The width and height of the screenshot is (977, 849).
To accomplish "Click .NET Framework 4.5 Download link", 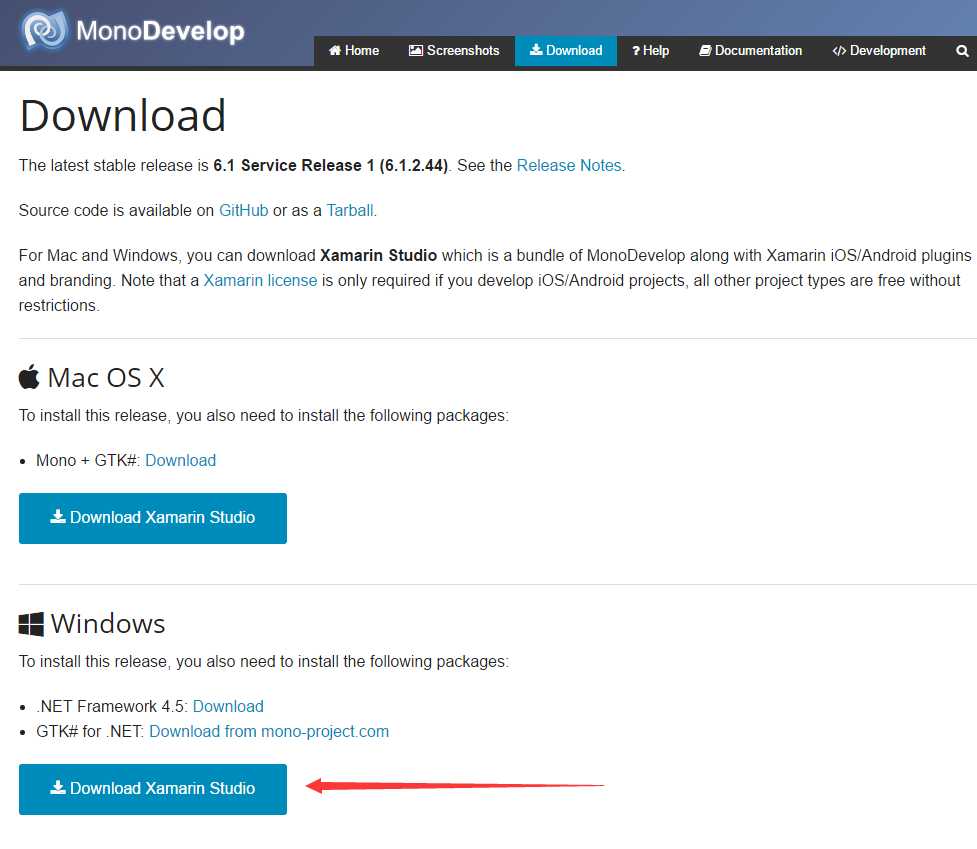I will [228, 706].
